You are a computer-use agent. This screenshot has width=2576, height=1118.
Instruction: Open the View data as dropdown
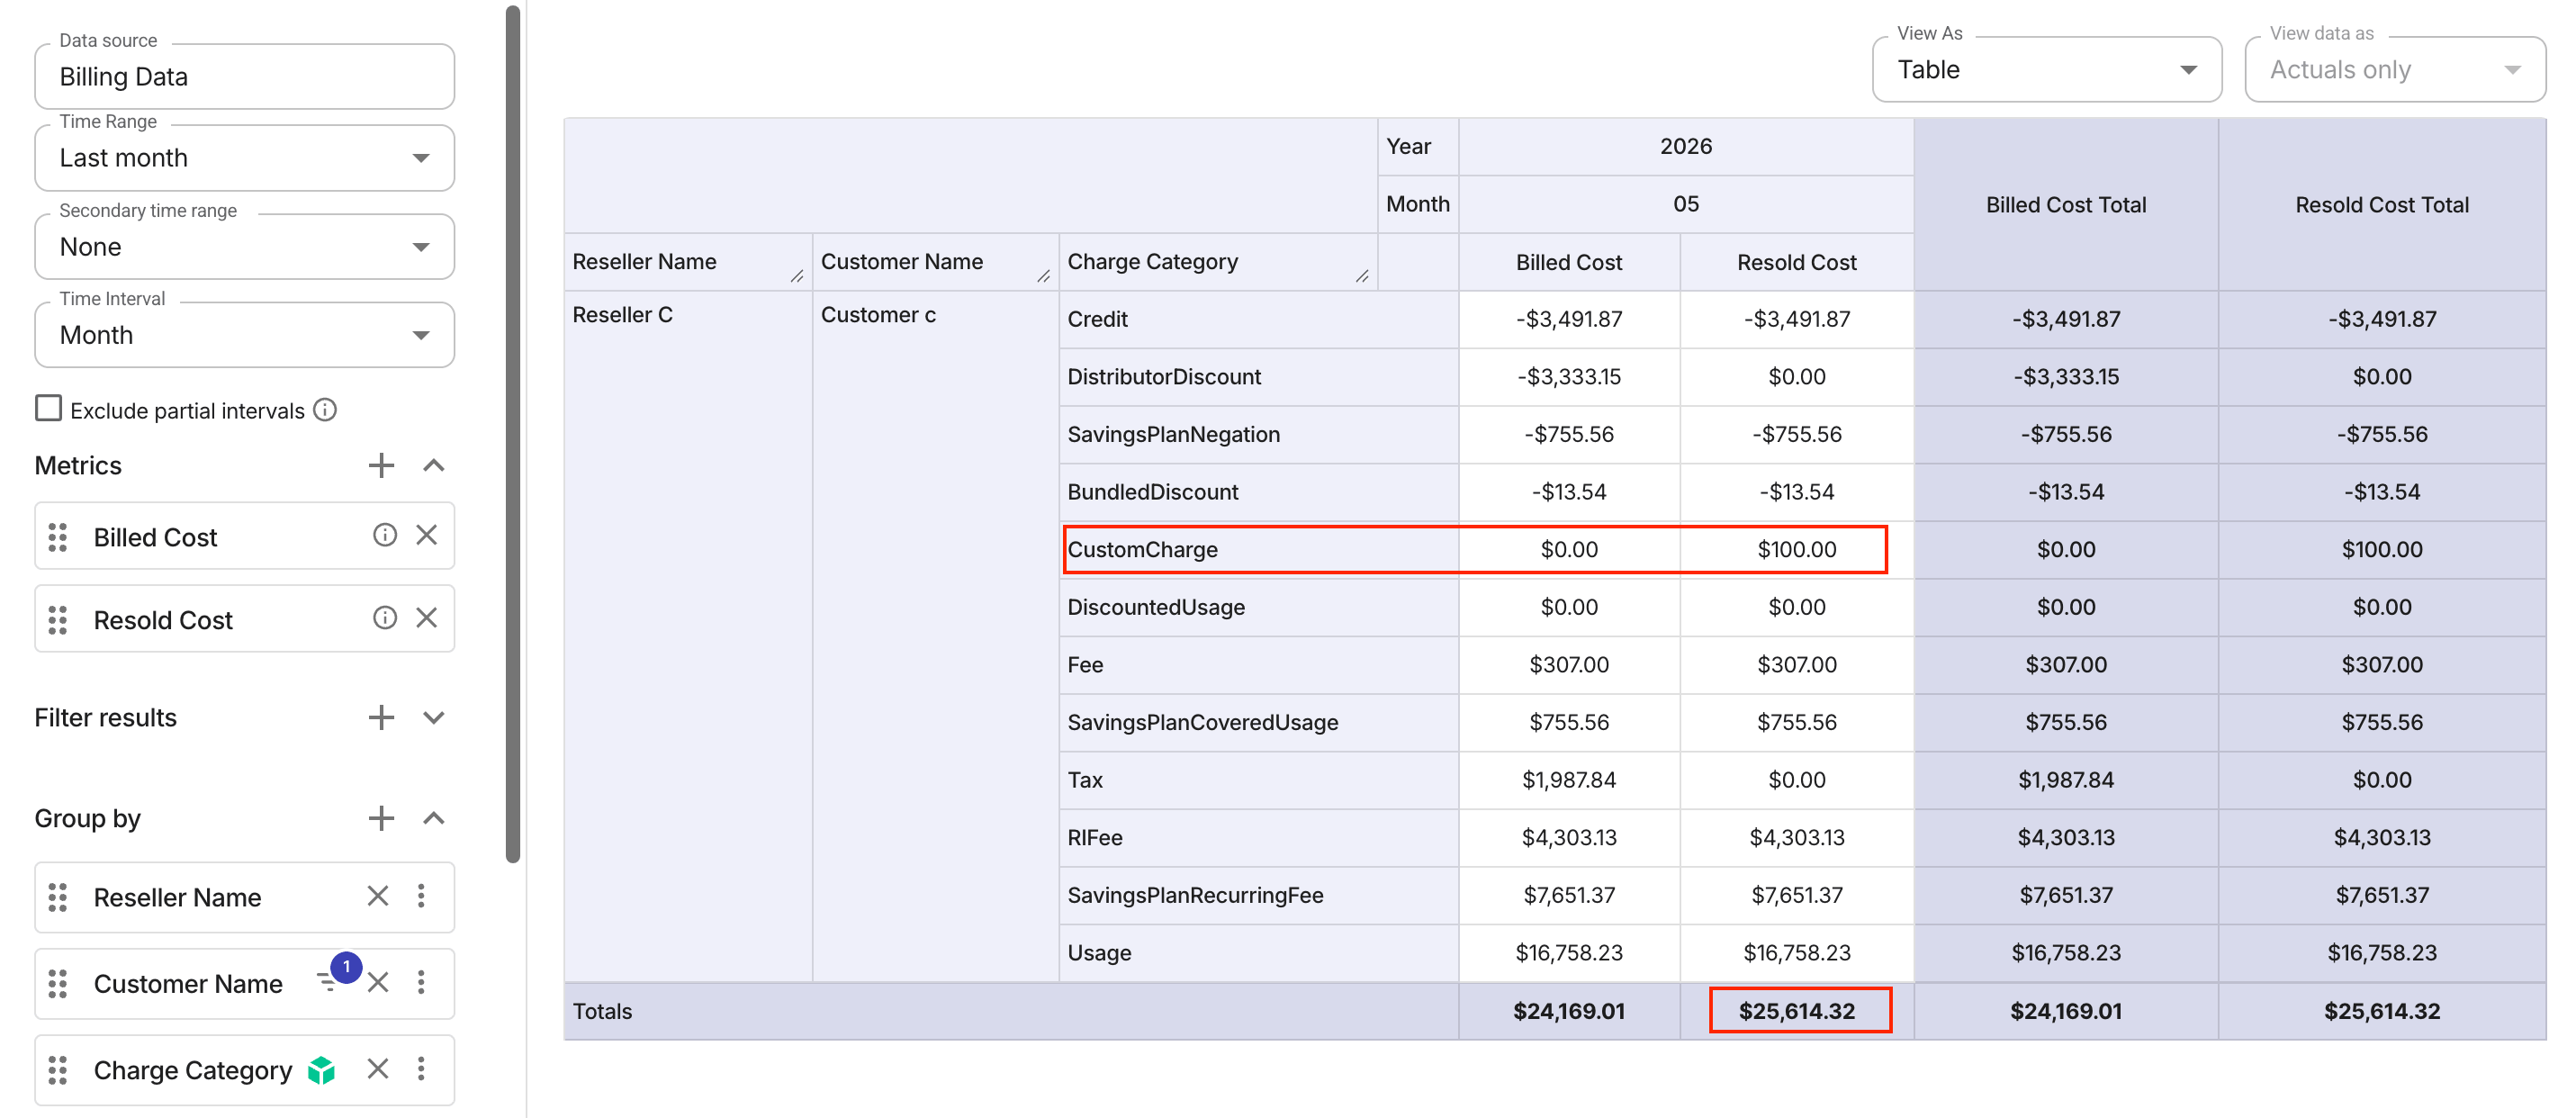tap(2395, 70)
